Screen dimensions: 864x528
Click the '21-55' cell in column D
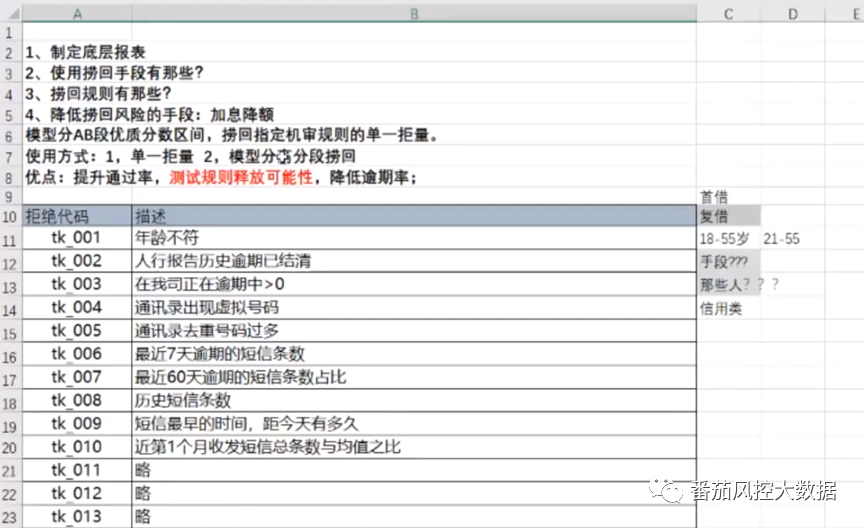(780, 239)
